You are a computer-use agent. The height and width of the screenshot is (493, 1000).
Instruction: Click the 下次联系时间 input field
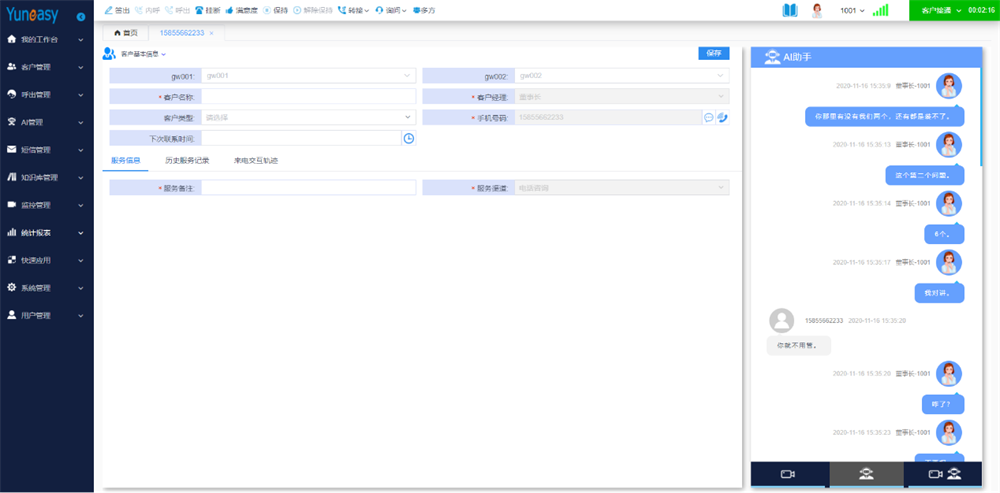click(x=301, y=138)
